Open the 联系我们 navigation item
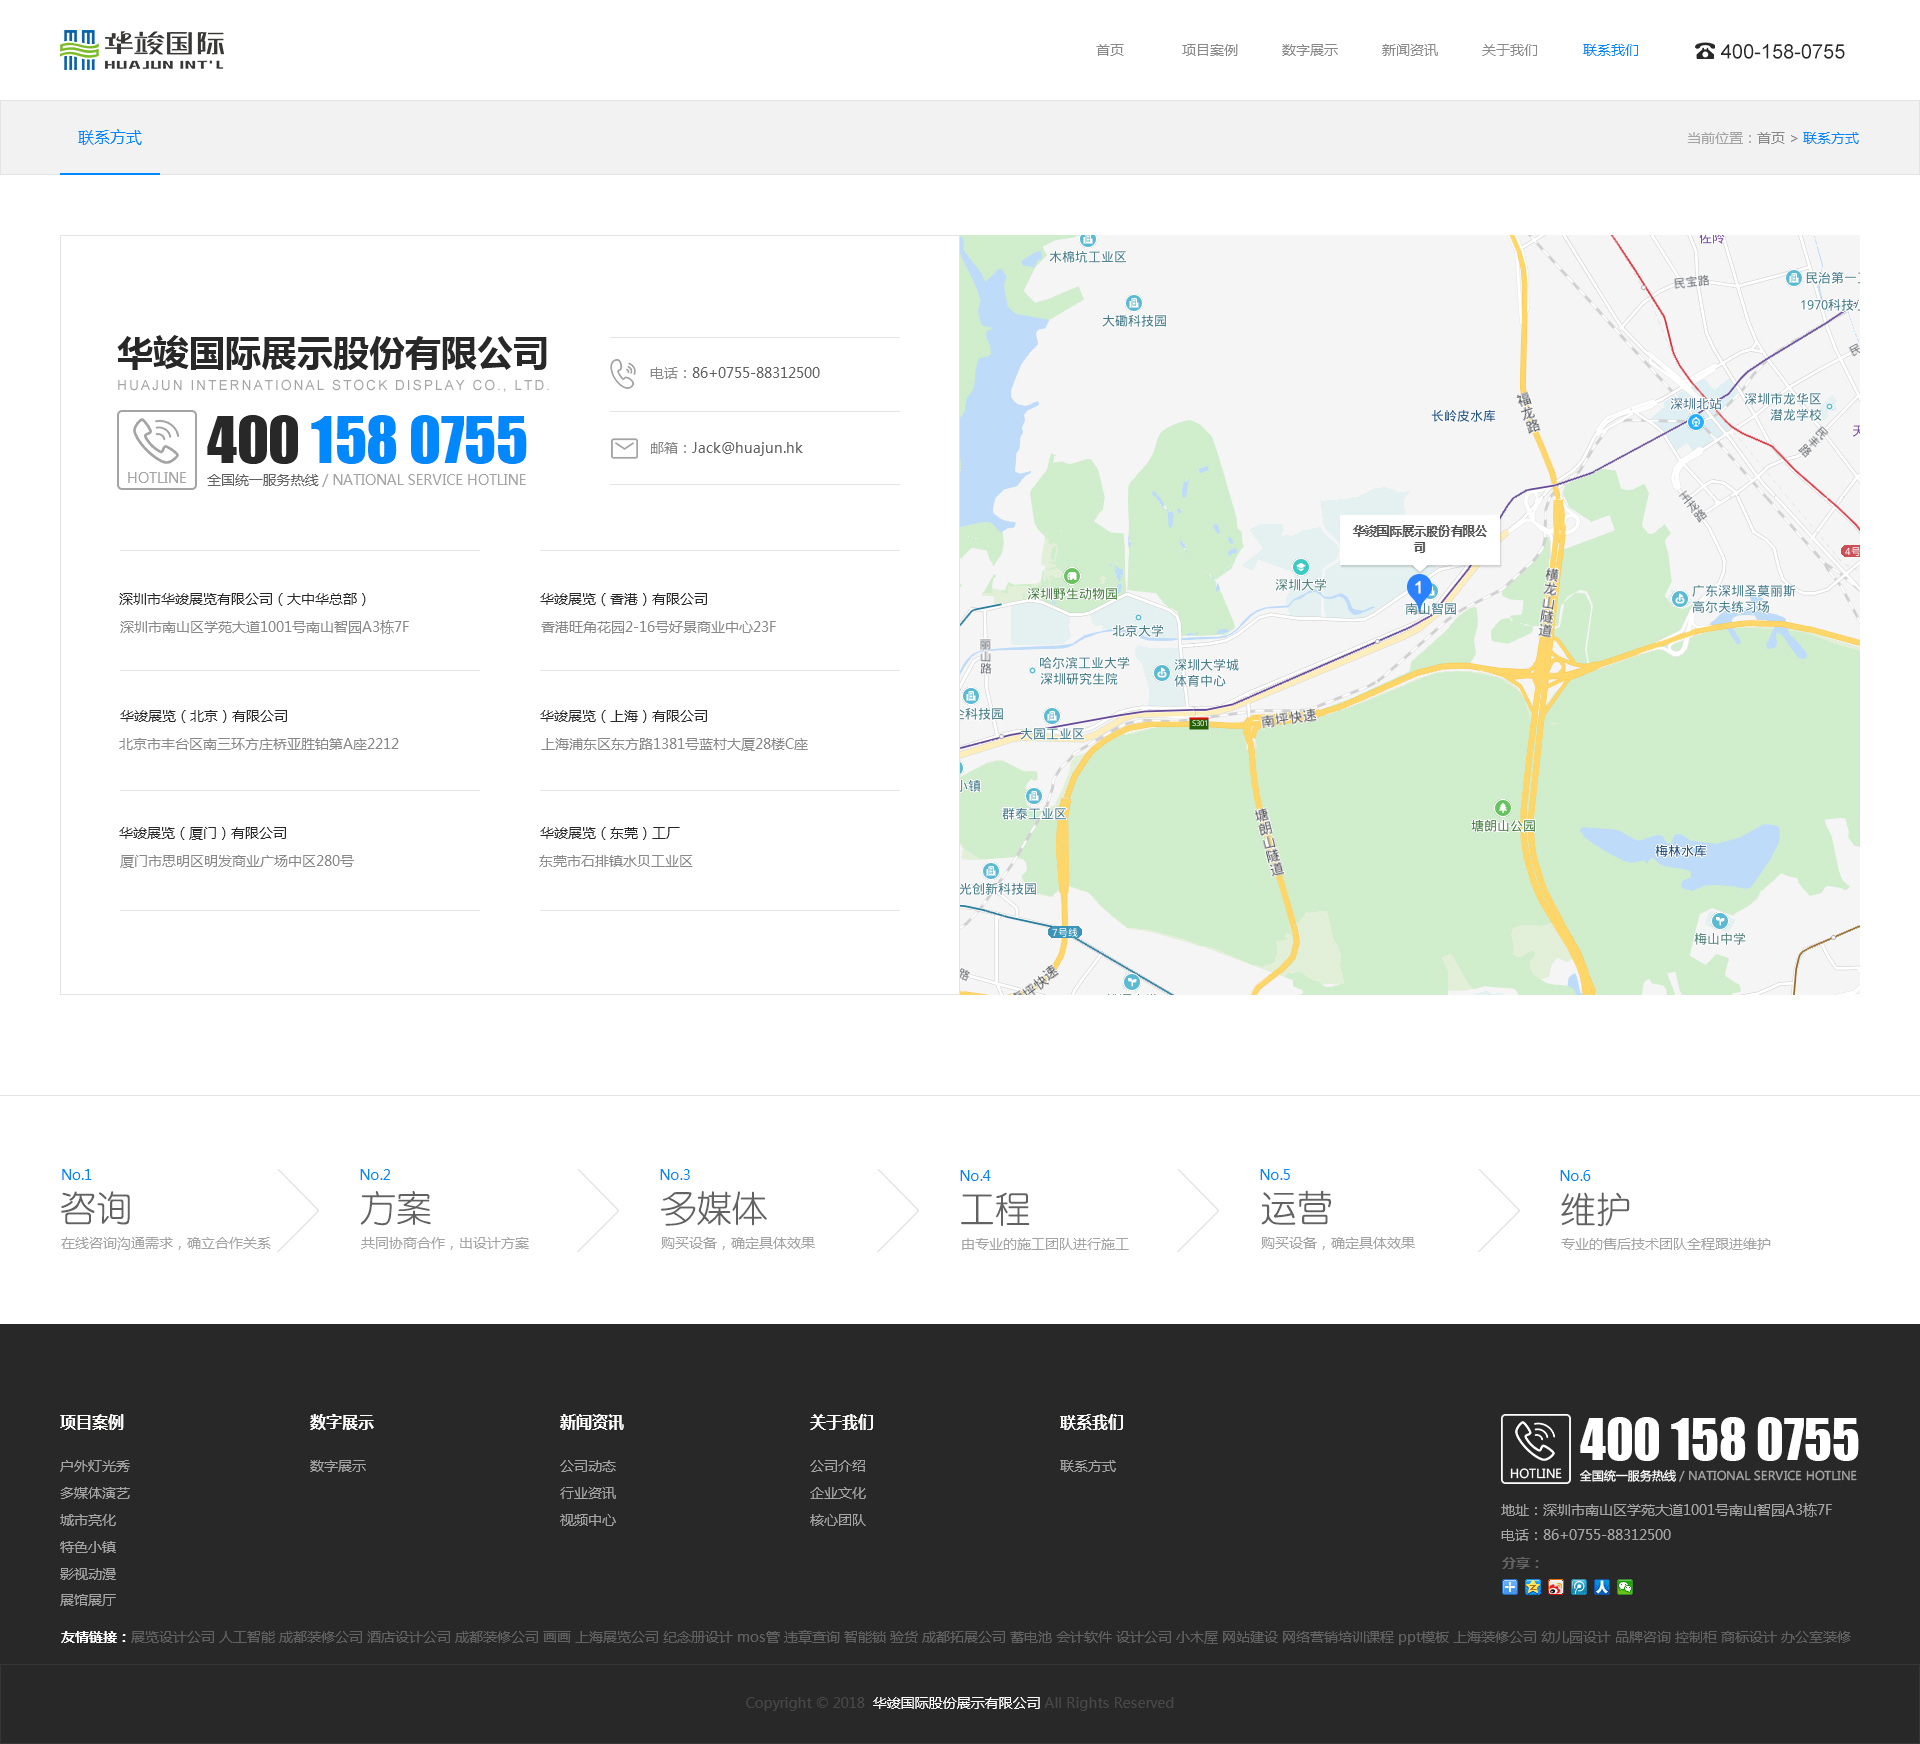This screenshot has width=1920, height=1744. [x=1610, y=50]
